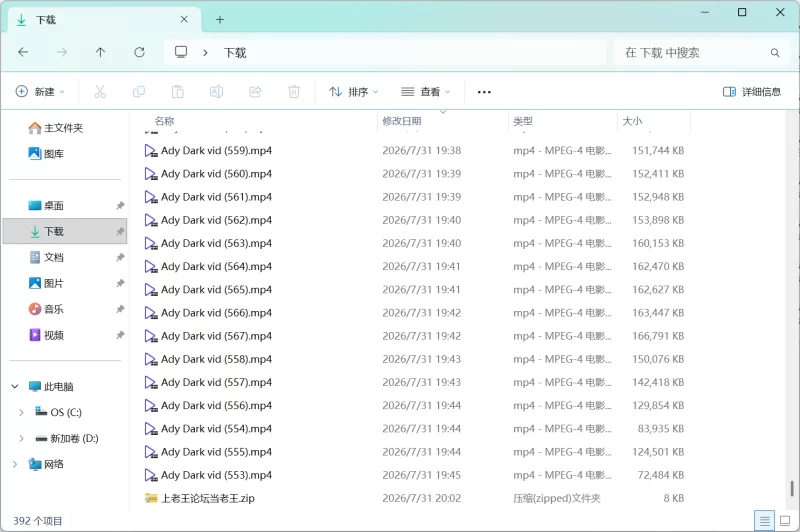Select Ady Dark vid (558).mp4
This screenshot has width=800, height=532.
coord(216,359)
